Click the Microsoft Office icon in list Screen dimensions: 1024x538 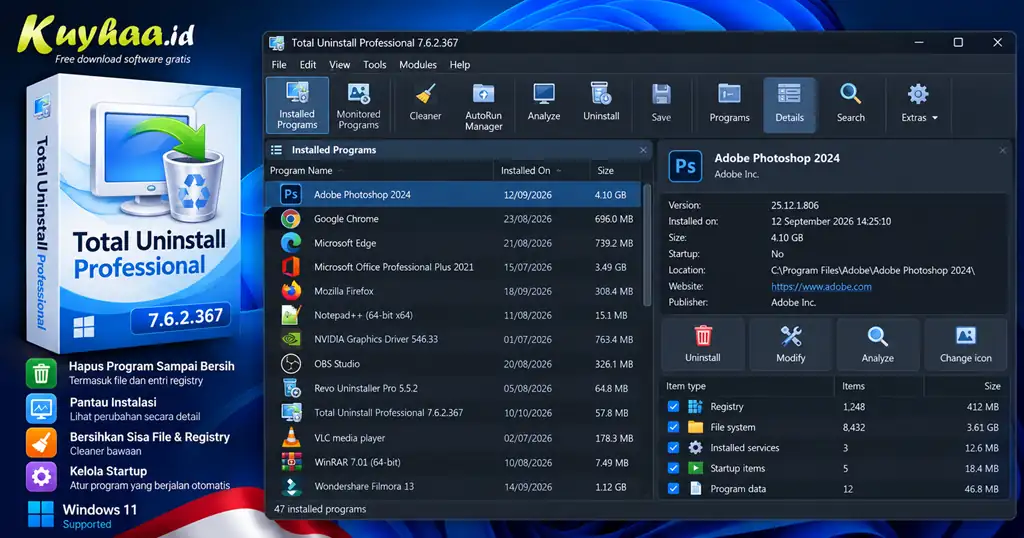point(291,267)
